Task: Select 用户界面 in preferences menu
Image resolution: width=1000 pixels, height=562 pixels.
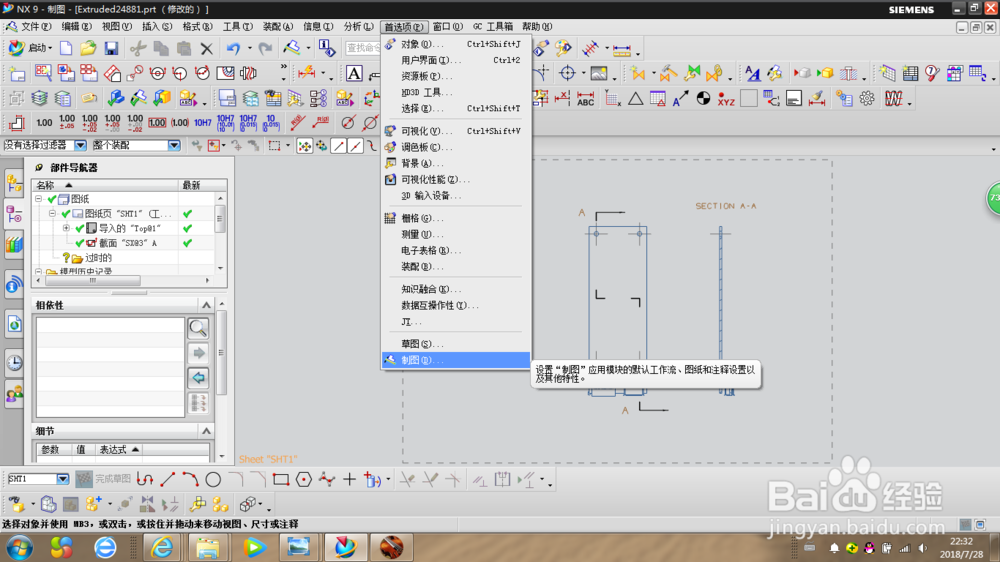Action: click(455, 60)
